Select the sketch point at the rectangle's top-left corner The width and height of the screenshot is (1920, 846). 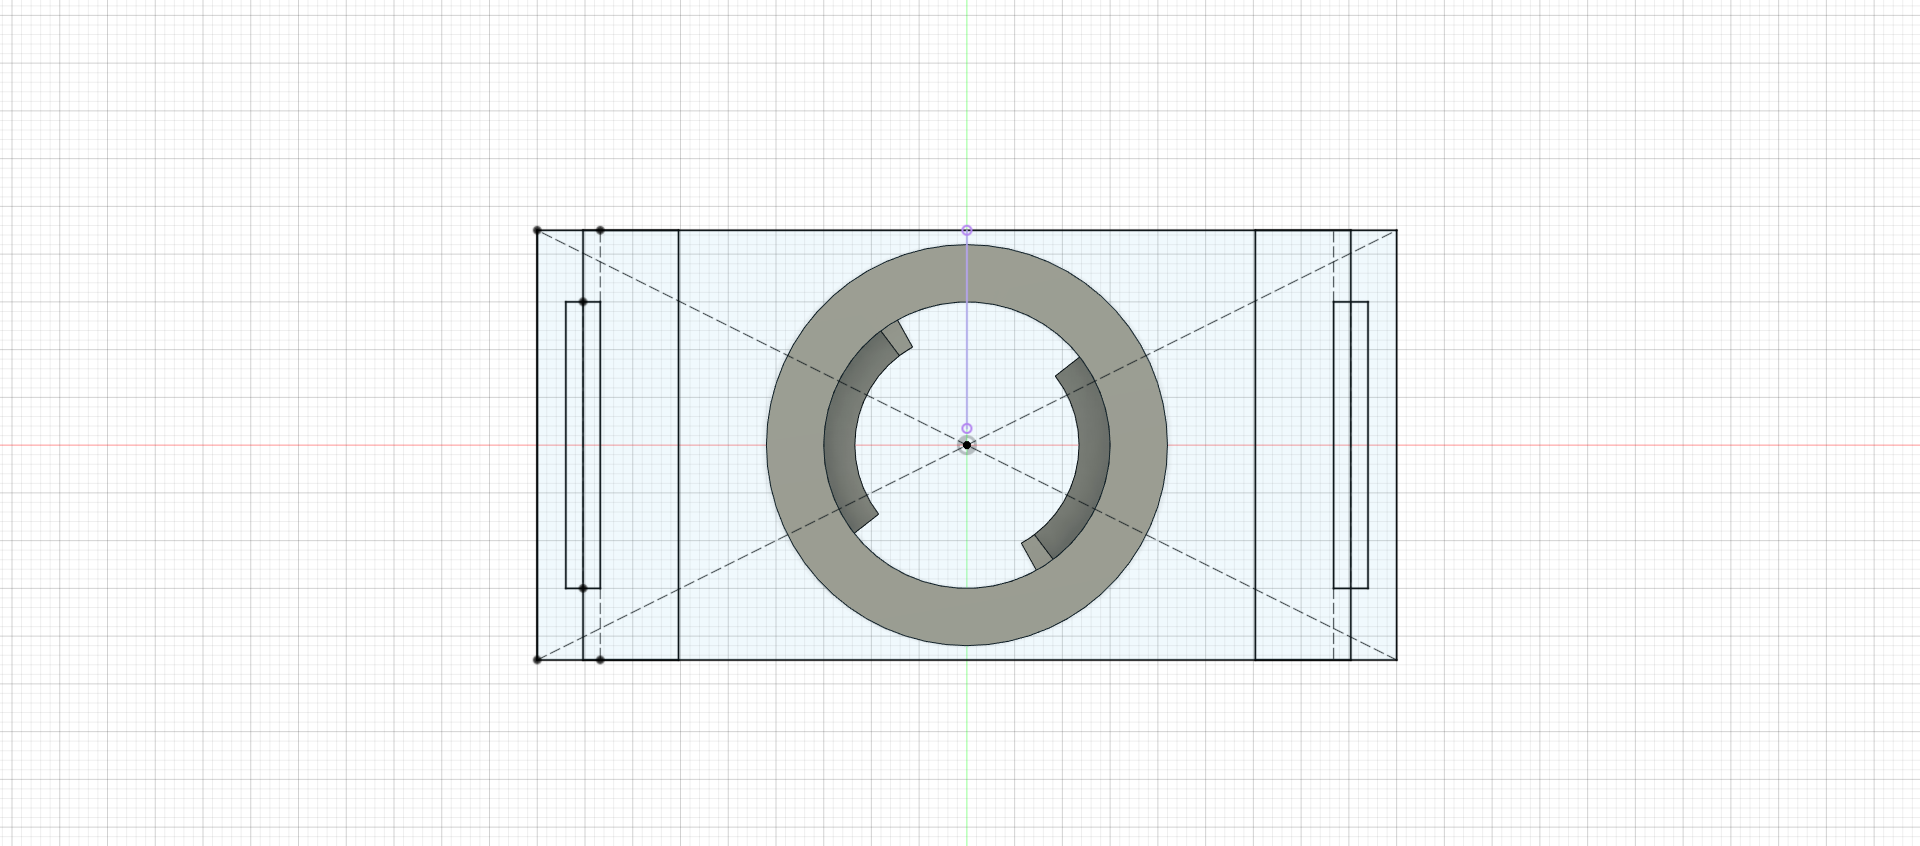pyautogui.click(x=538, y=231)
